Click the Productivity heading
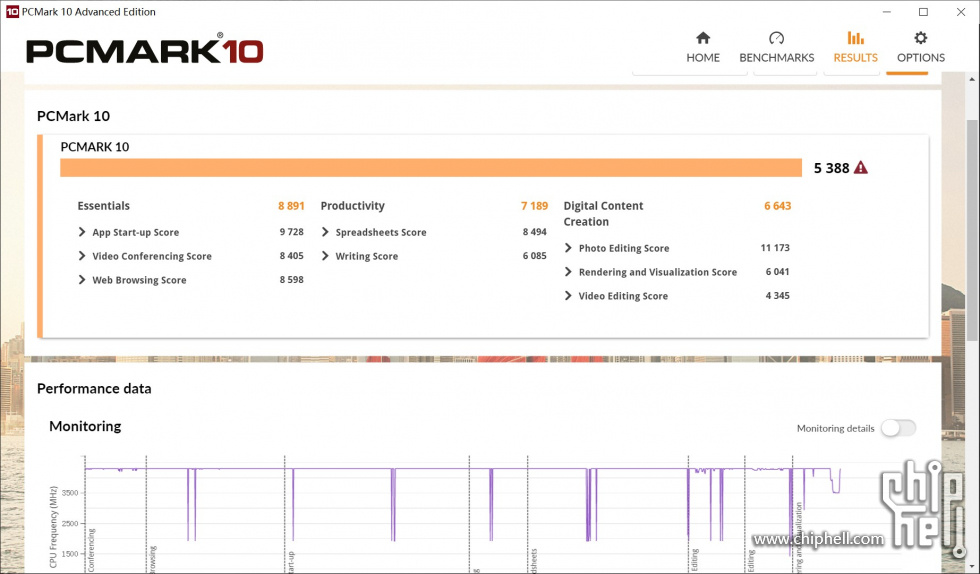Image resolution: width=980 pixels, height=574 pixels. pos(352,206)
